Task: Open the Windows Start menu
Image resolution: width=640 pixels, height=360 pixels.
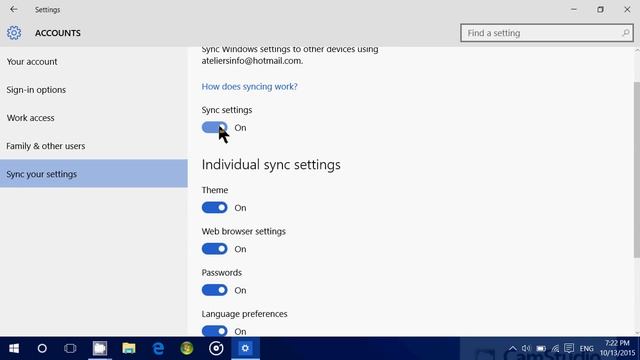Action: point(14,348)
